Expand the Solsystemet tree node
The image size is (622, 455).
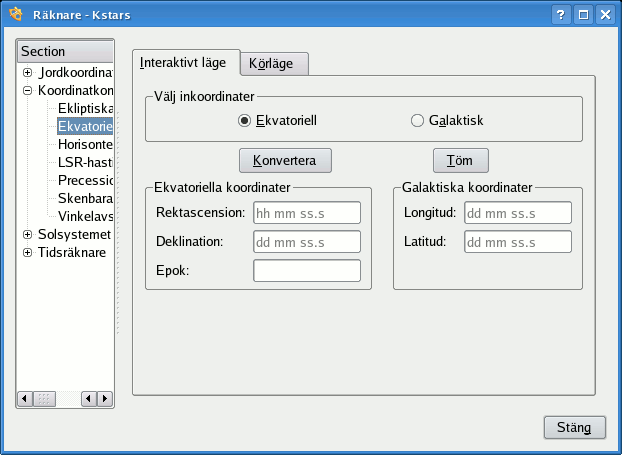tap(28, 234)
